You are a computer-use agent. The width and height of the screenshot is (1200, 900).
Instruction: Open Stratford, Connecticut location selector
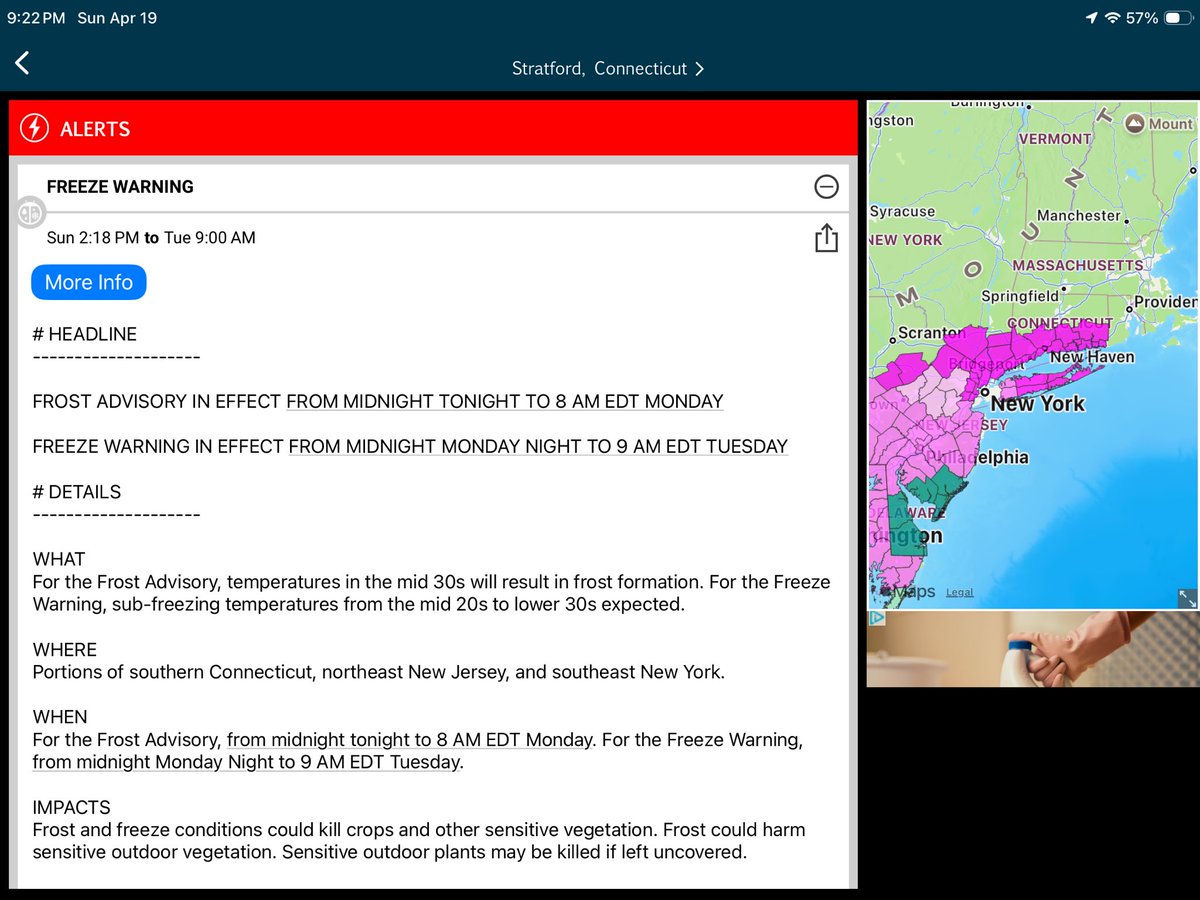coord(608,68)
